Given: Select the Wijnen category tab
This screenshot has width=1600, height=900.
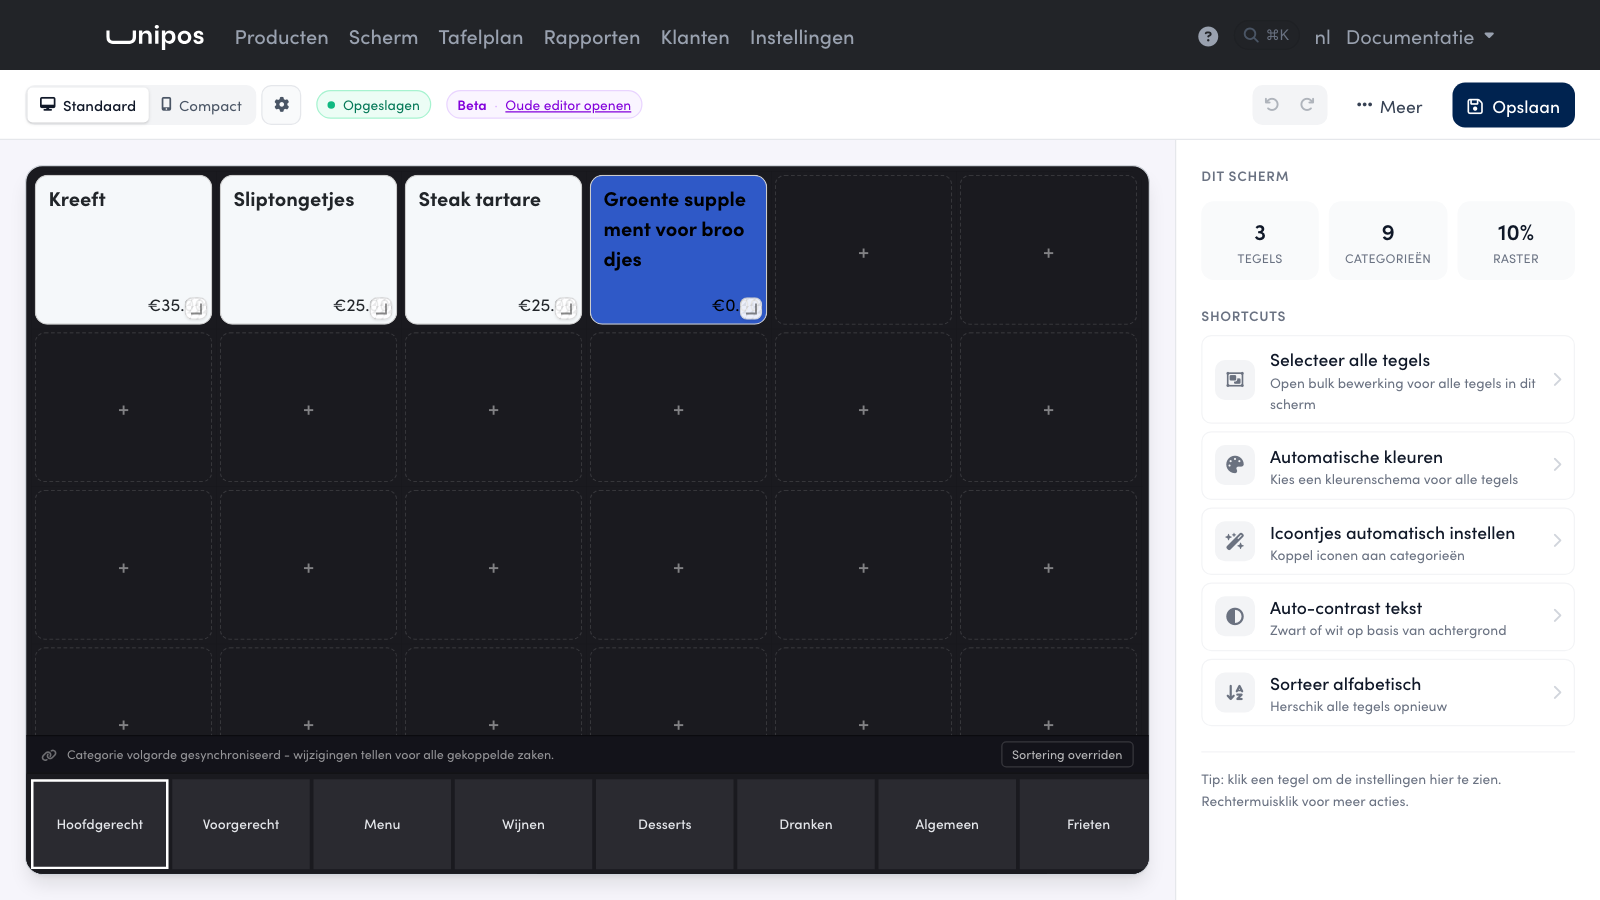Looking at the screenshot, I should click(524, 824).
